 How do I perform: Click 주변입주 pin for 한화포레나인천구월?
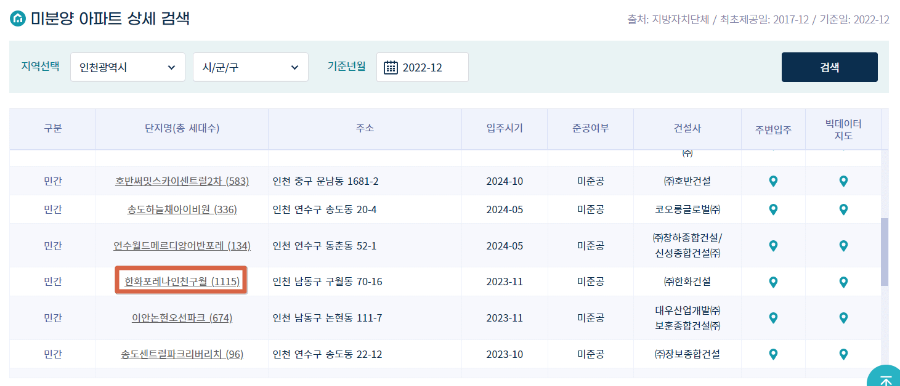point(773,282)
